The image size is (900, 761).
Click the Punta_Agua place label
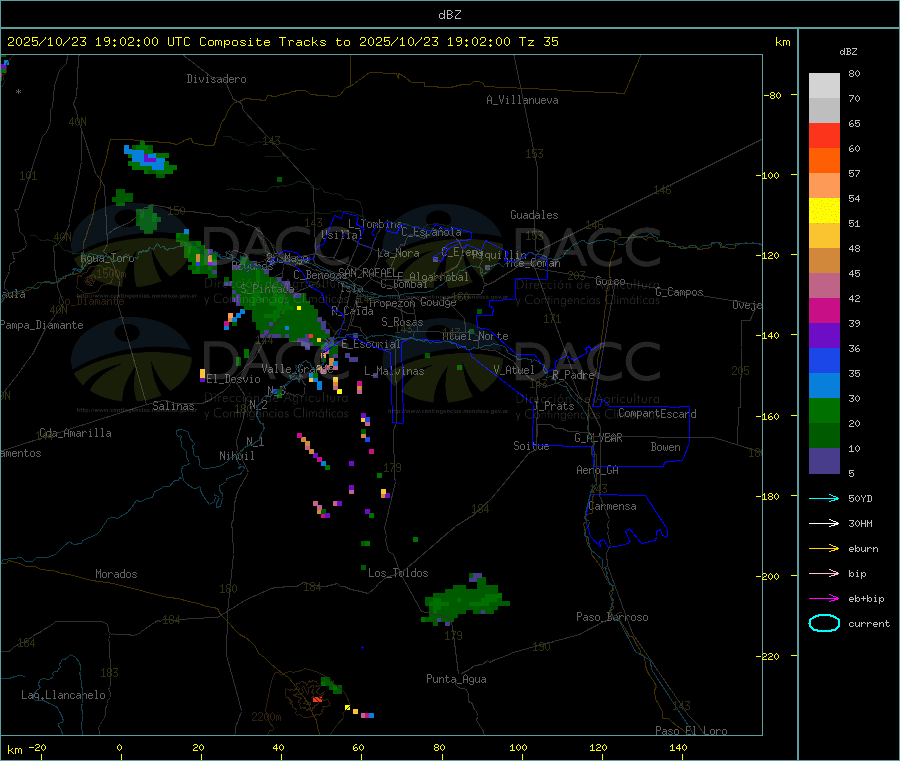pyautogui.click(x=456, y=680)
